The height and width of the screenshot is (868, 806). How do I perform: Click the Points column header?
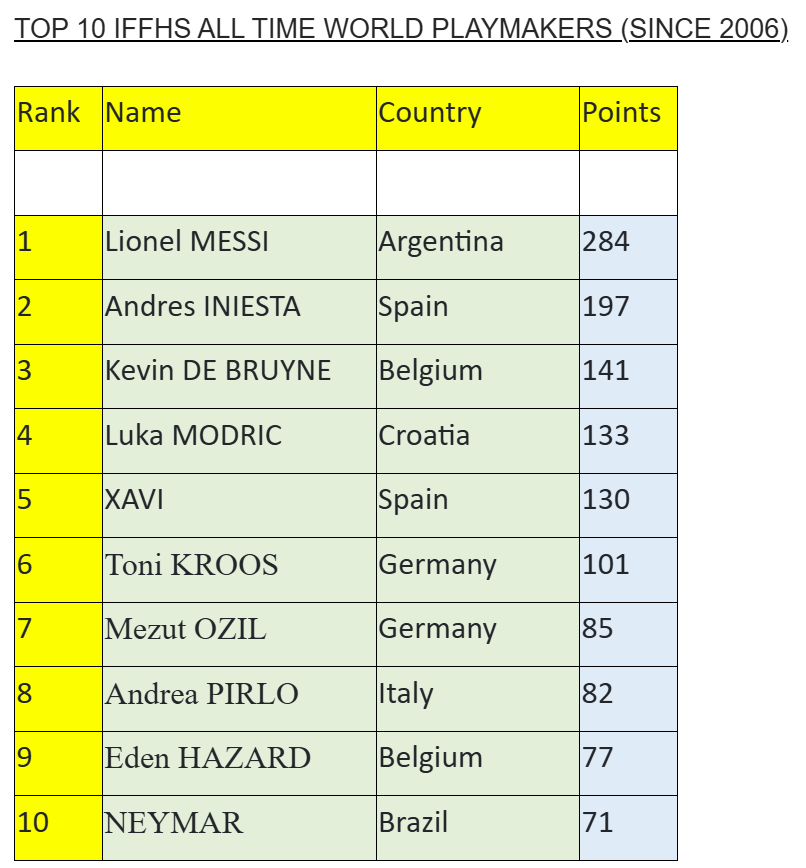point(628,118)
